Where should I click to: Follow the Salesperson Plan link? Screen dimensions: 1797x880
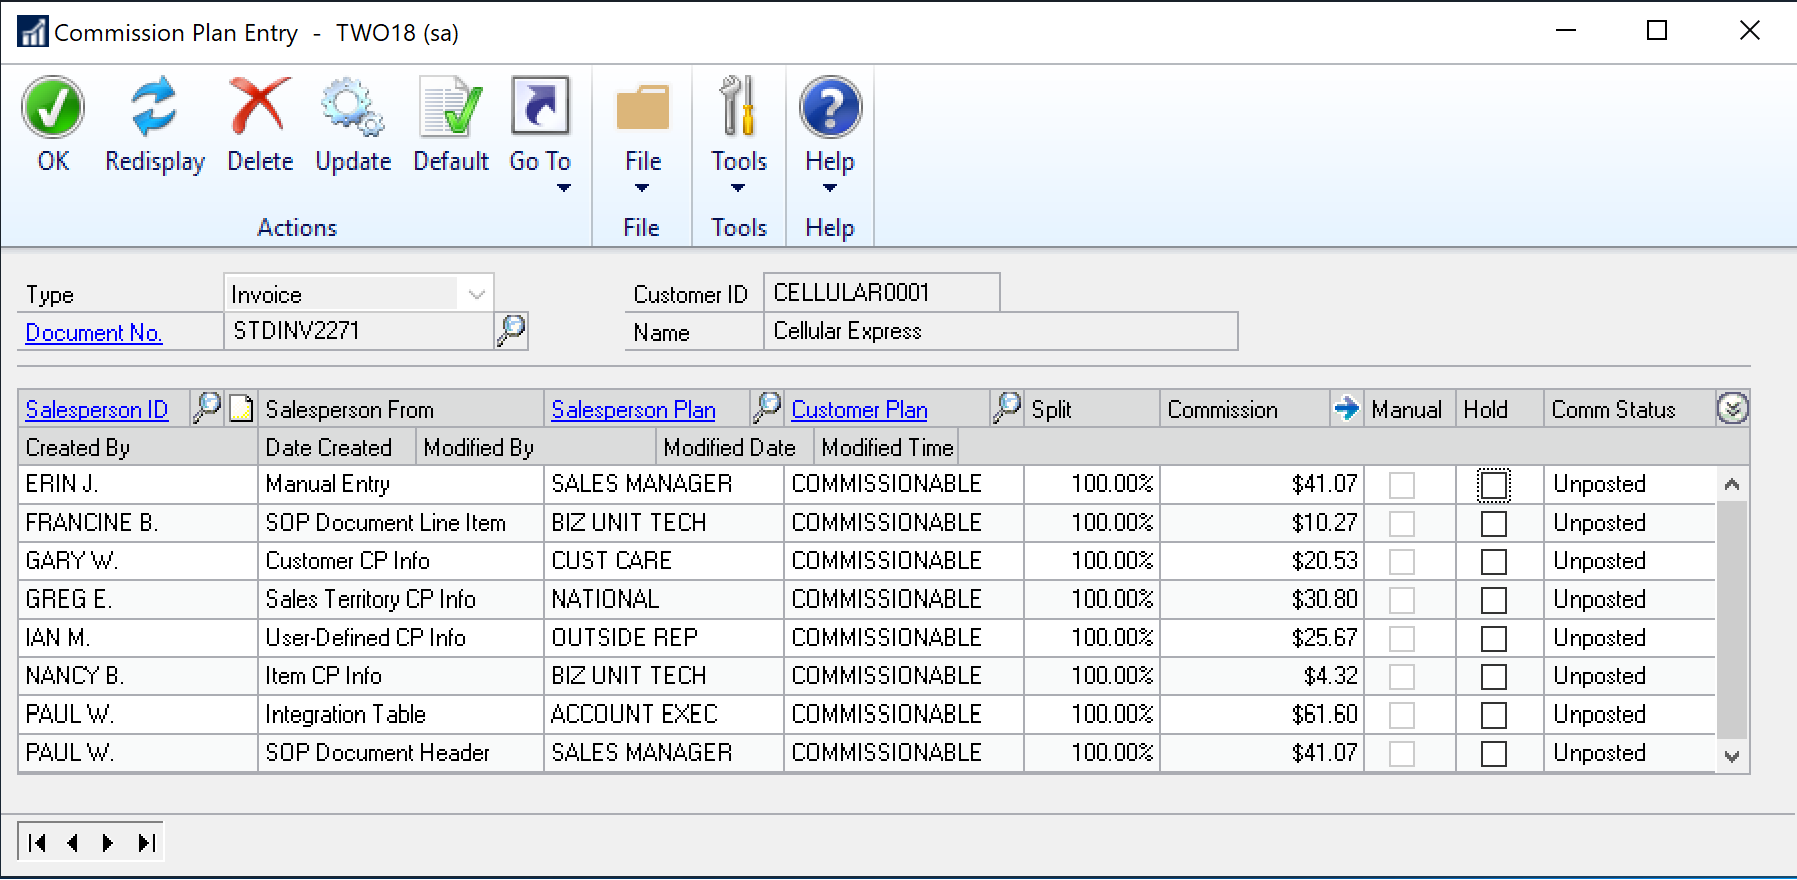pos(633,410)
